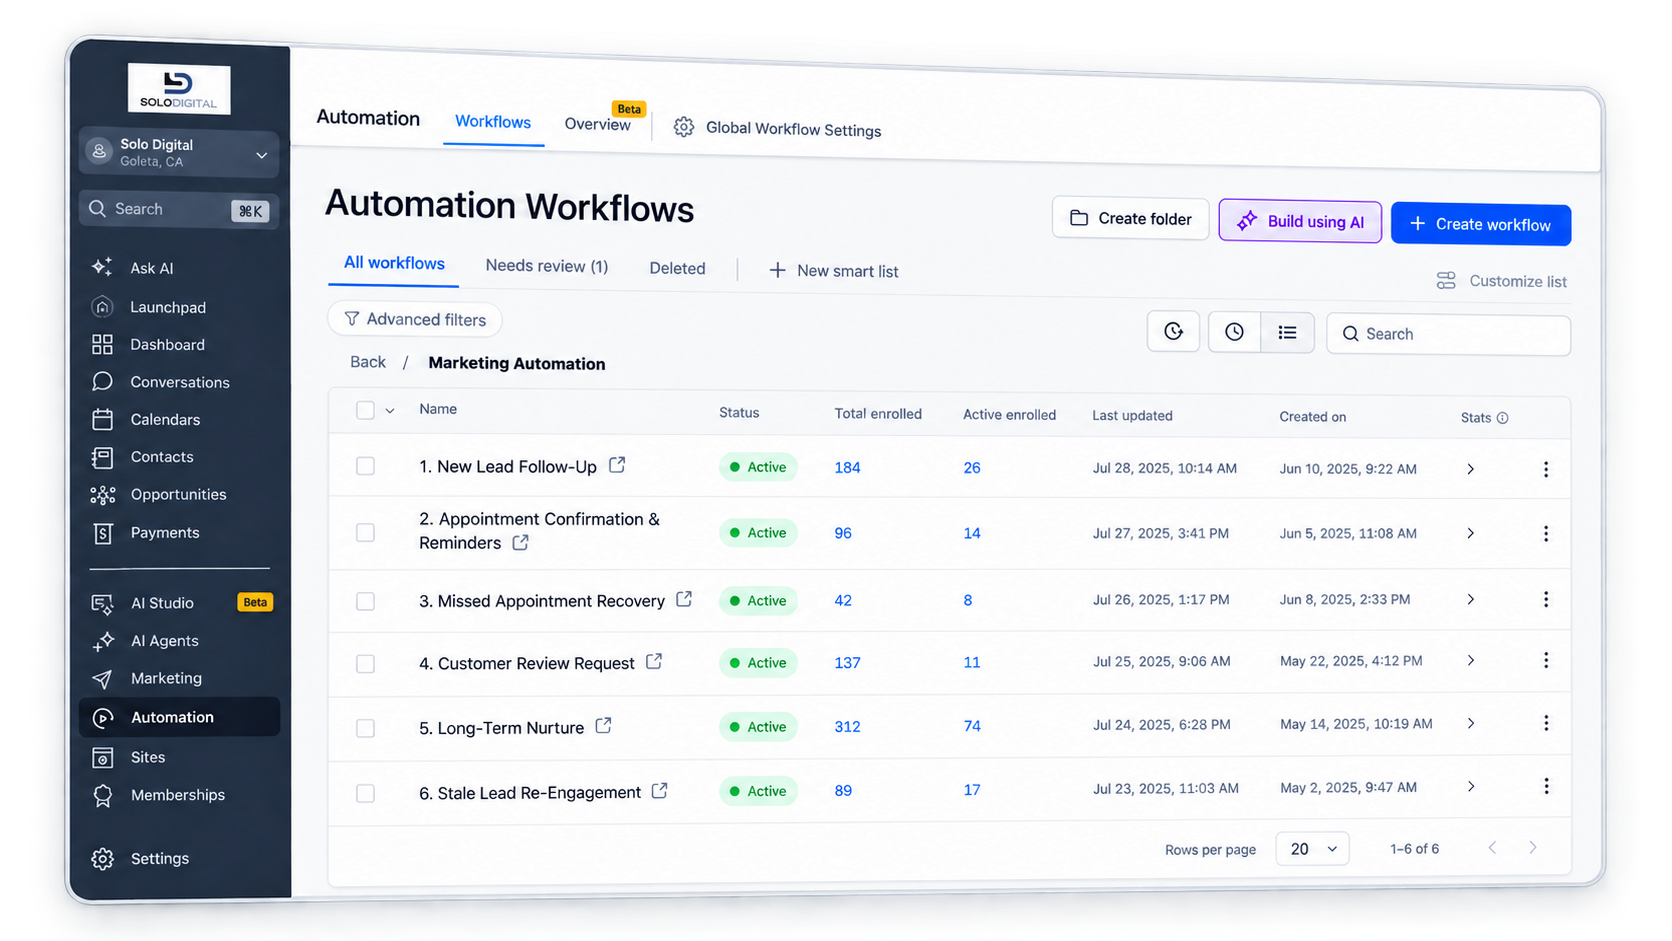Select the AI Agents sparkle icon
Viewport: 1672px width, 941px height.
102,641
